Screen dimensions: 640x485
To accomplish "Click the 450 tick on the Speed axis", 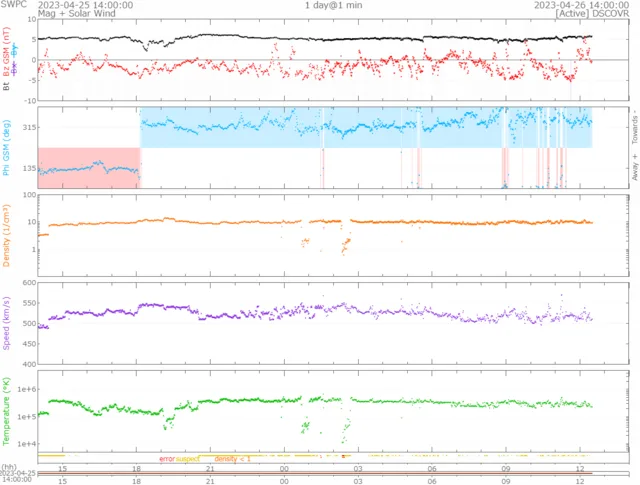I will click(x=30, y=344).
